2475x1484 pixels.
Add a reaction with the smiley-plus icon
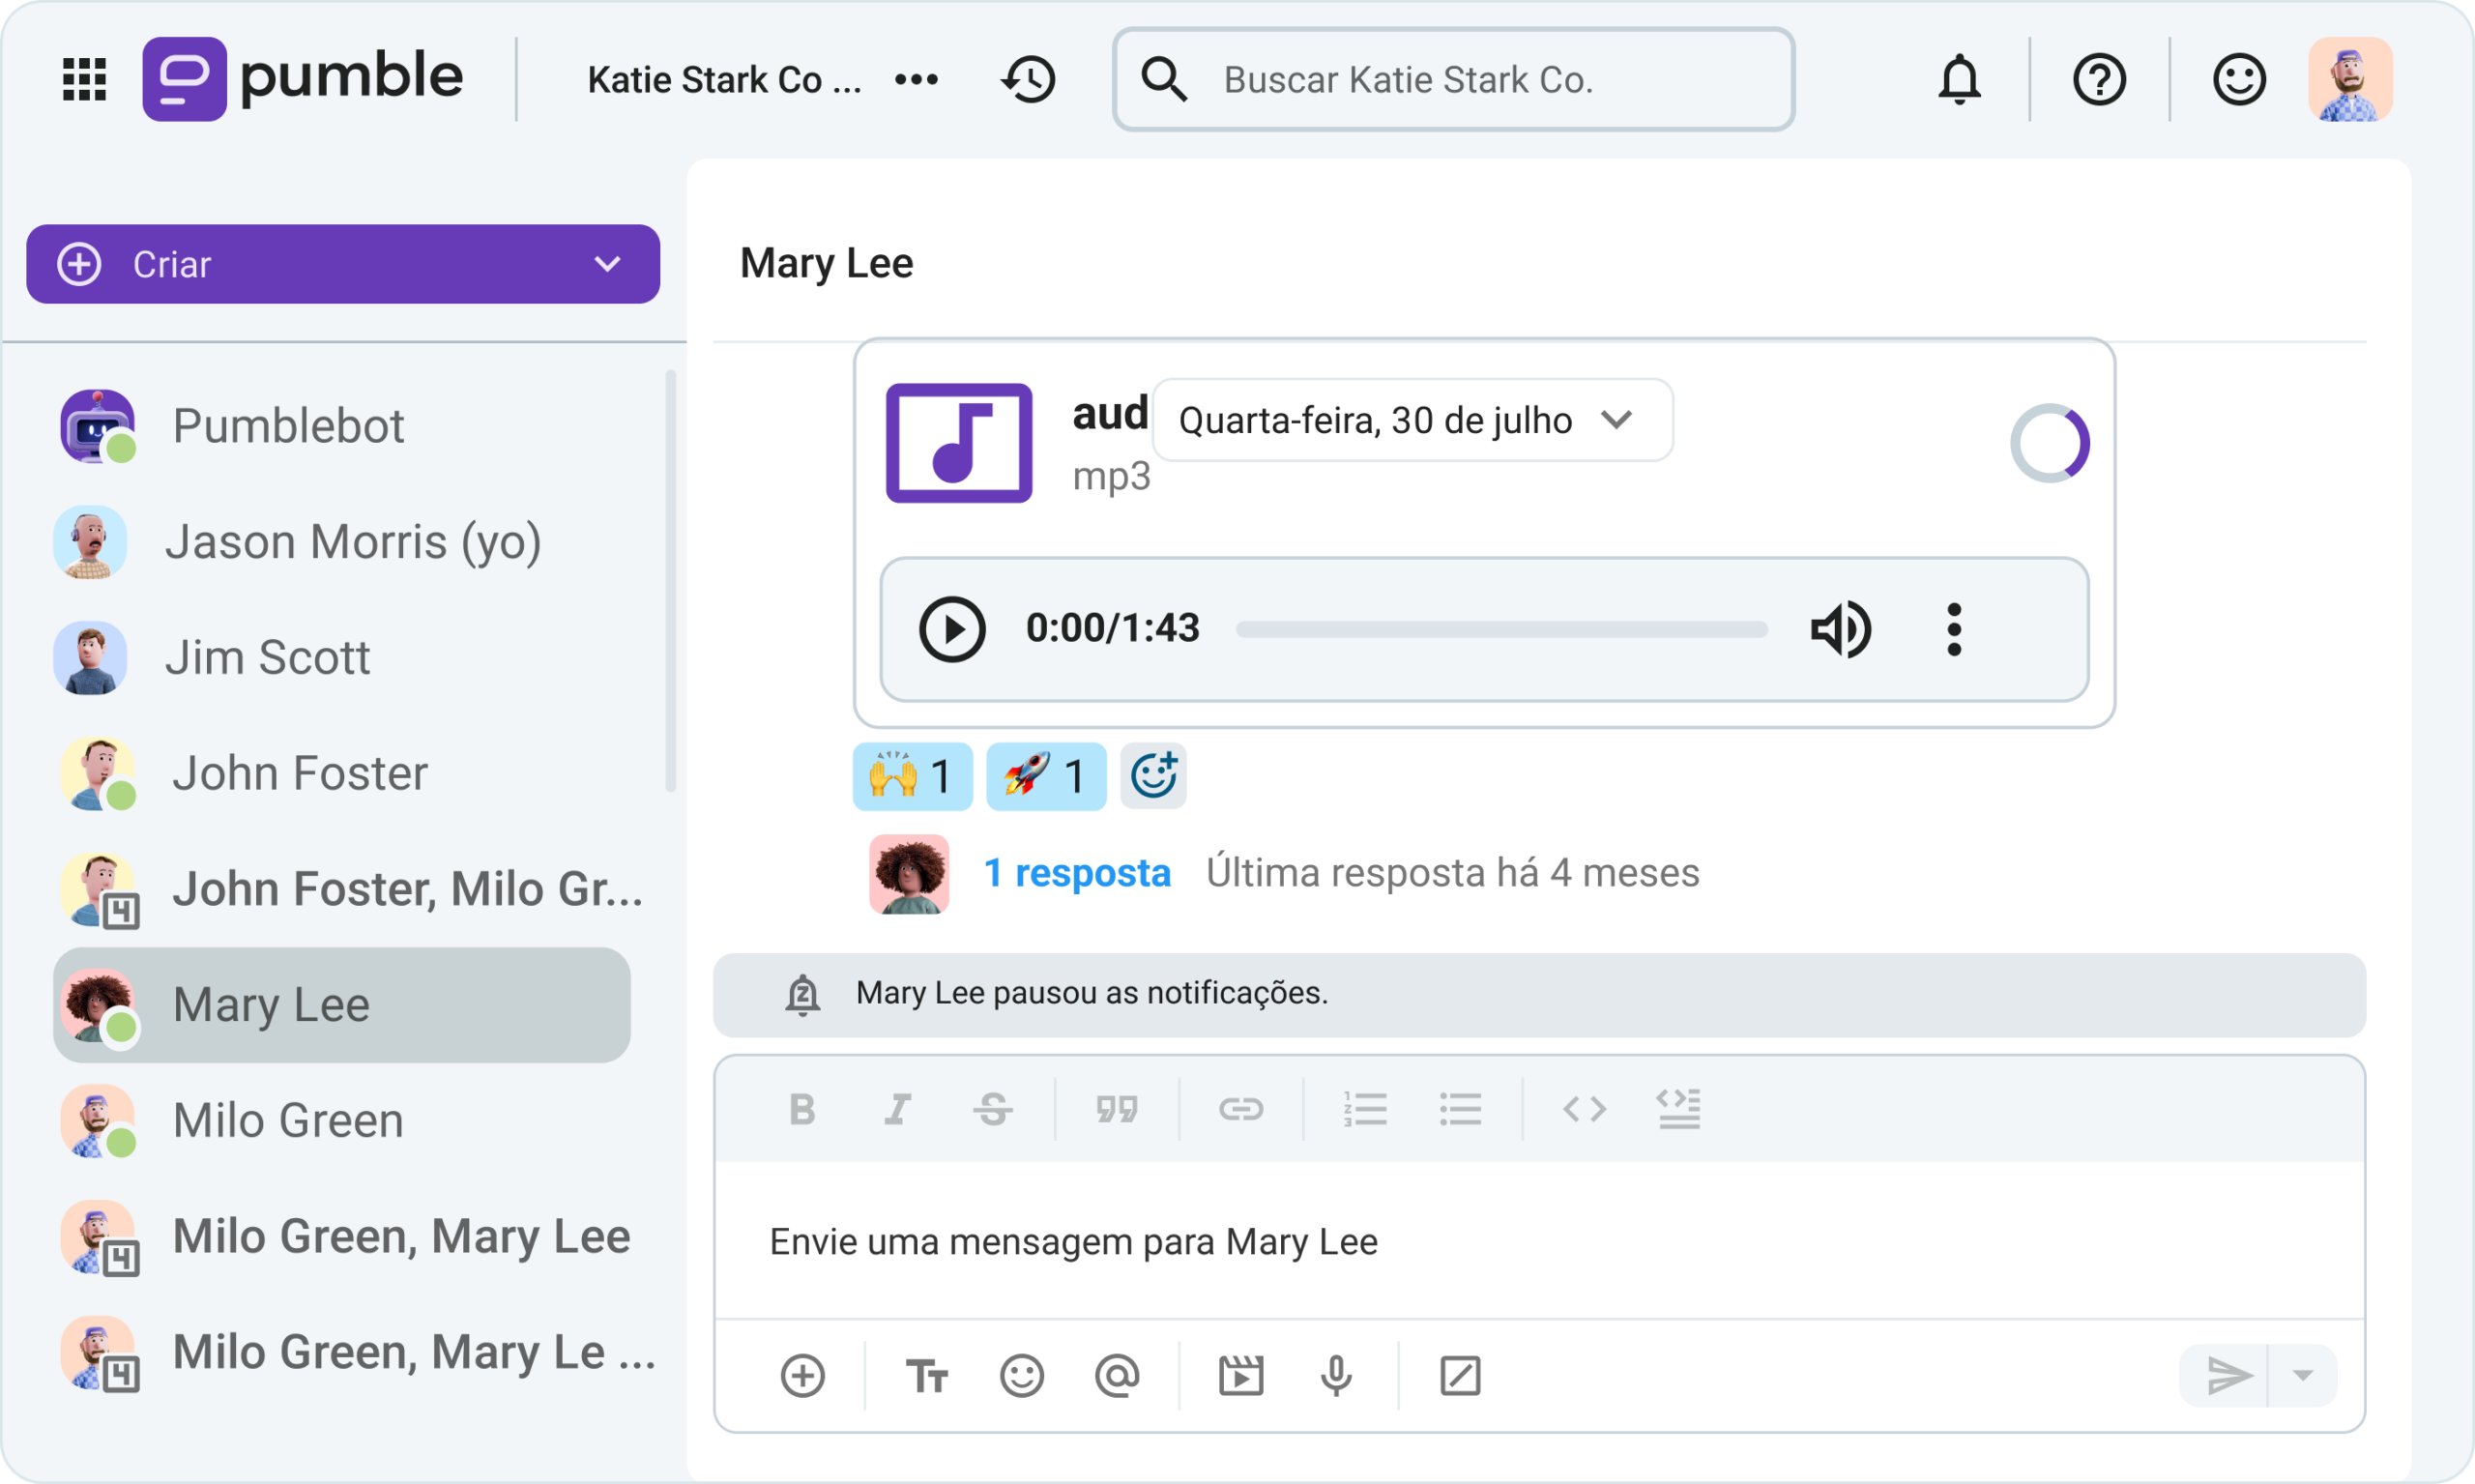point(1153,776)
